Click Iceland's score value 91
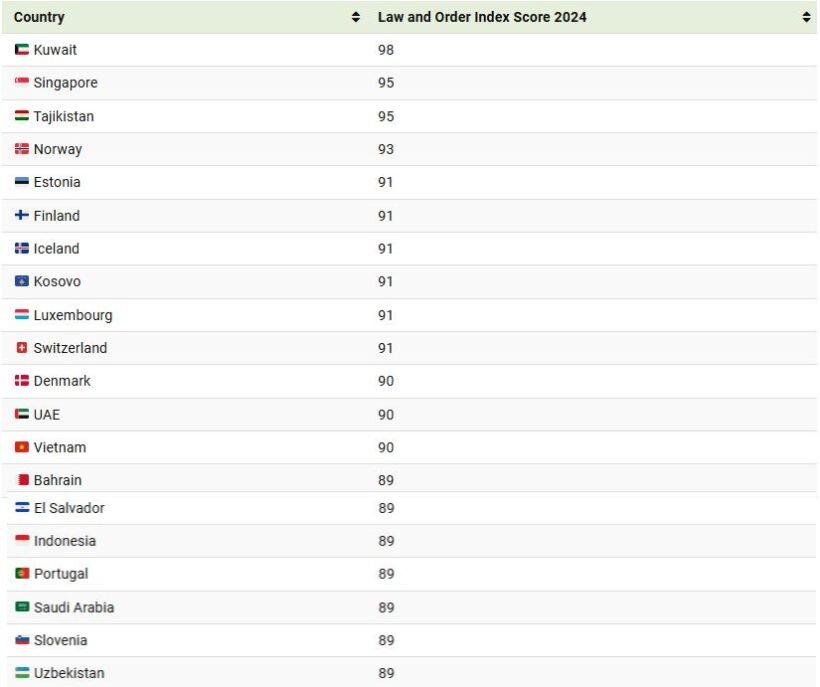This screenshot has height=687, width=820. 386,249
